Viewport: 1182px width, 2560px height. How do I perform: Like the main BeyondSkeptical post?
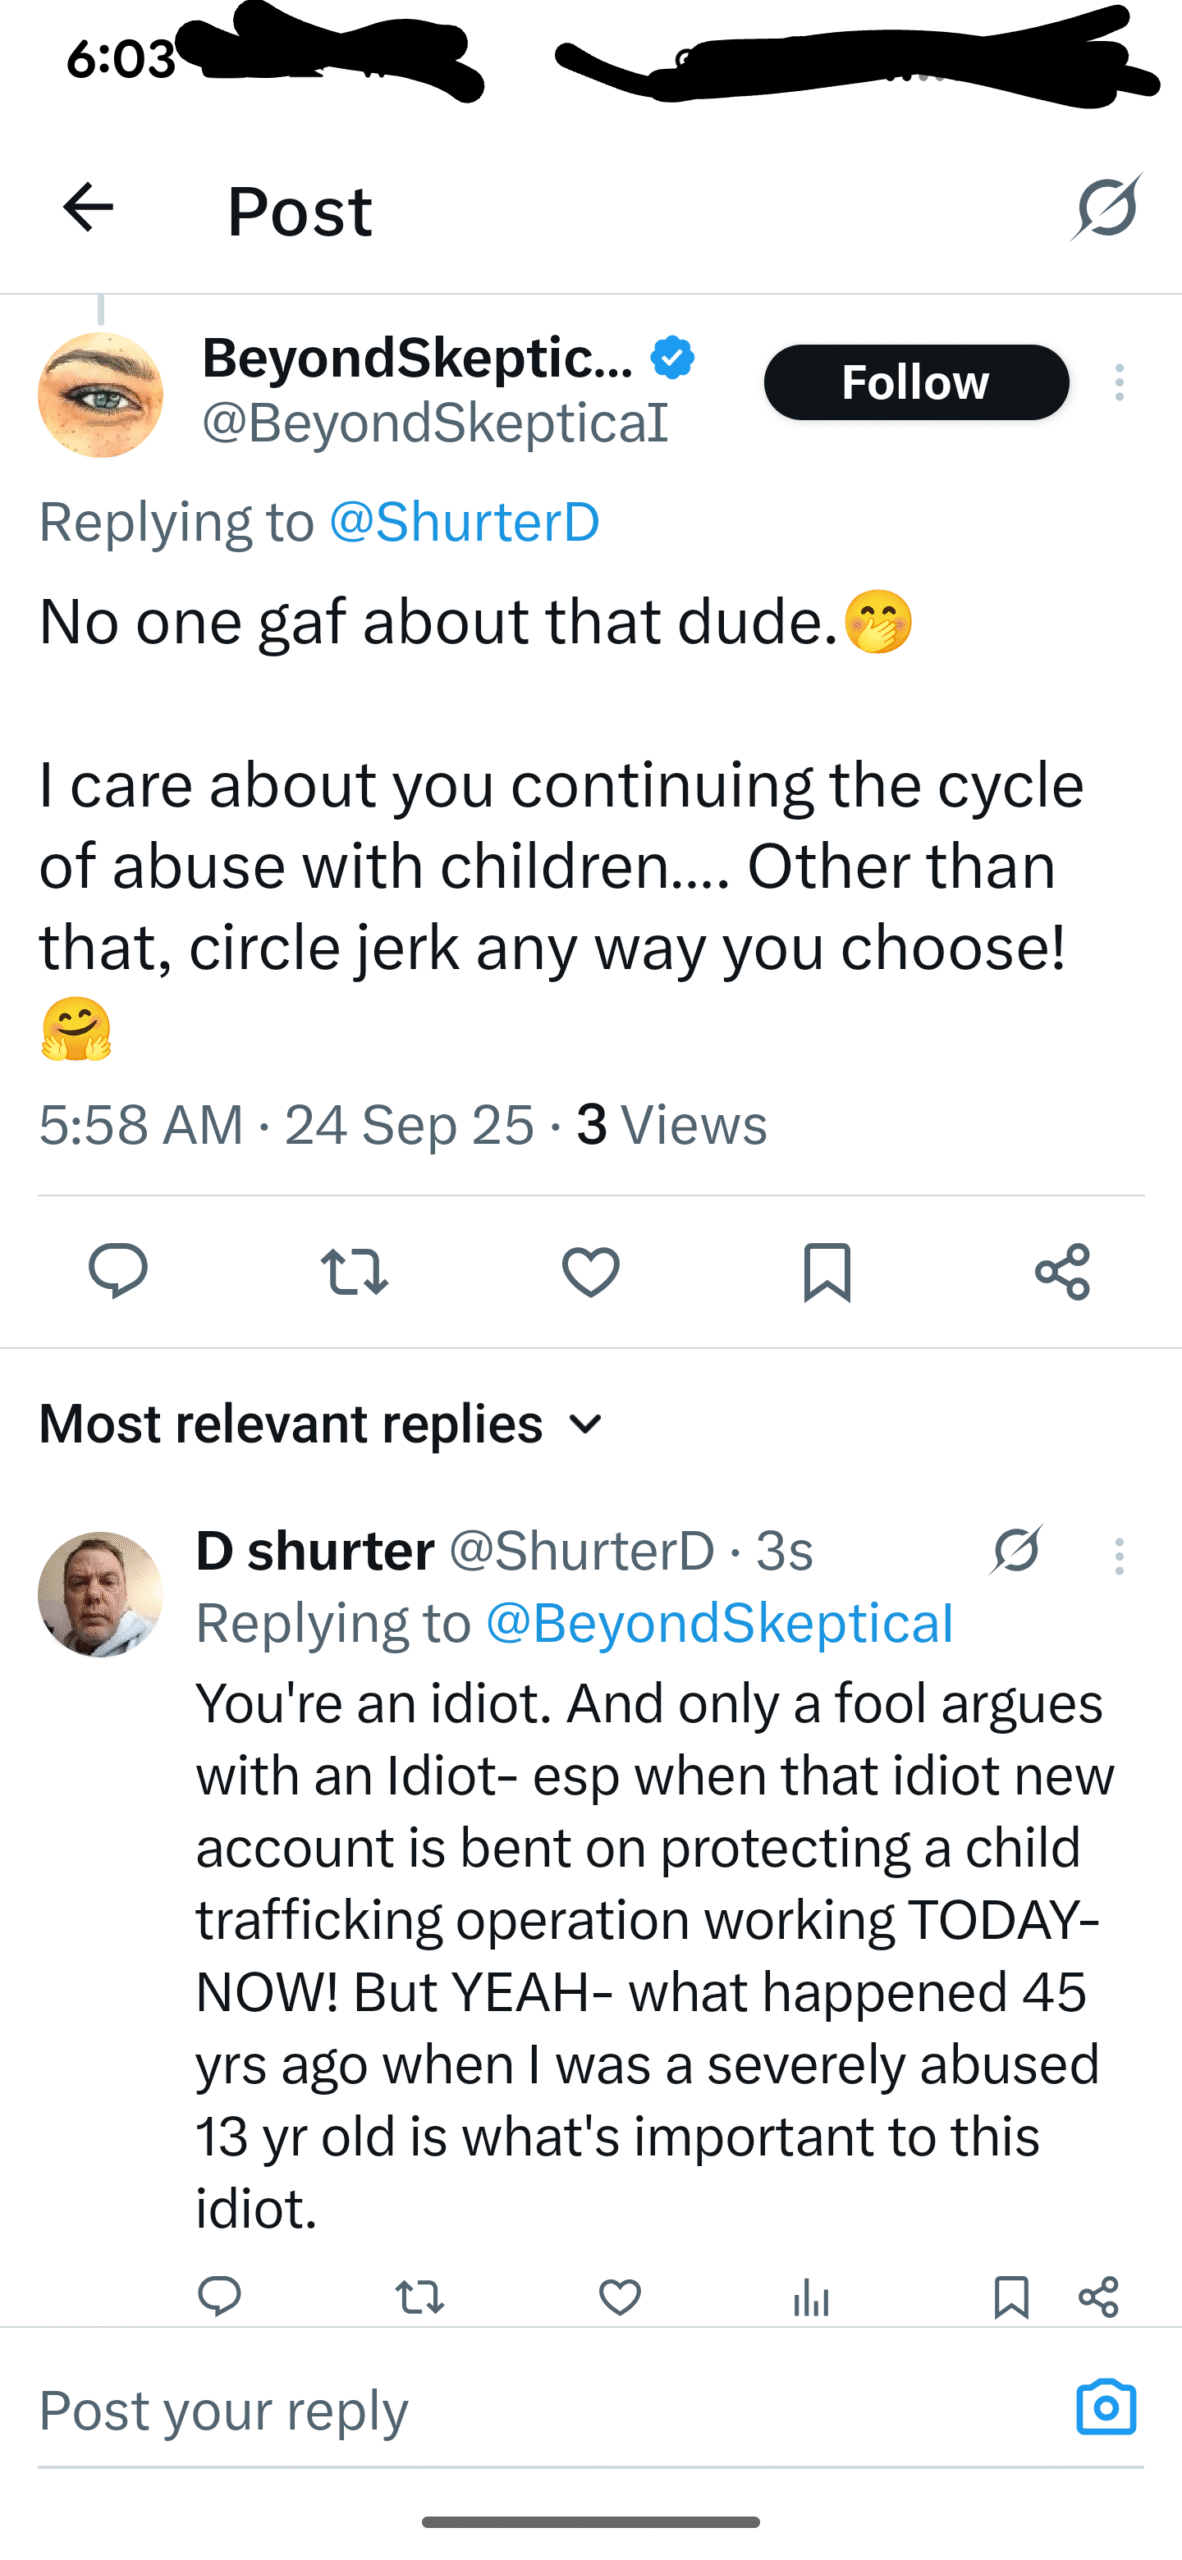pyautogui.click(x=591, y=1271)
